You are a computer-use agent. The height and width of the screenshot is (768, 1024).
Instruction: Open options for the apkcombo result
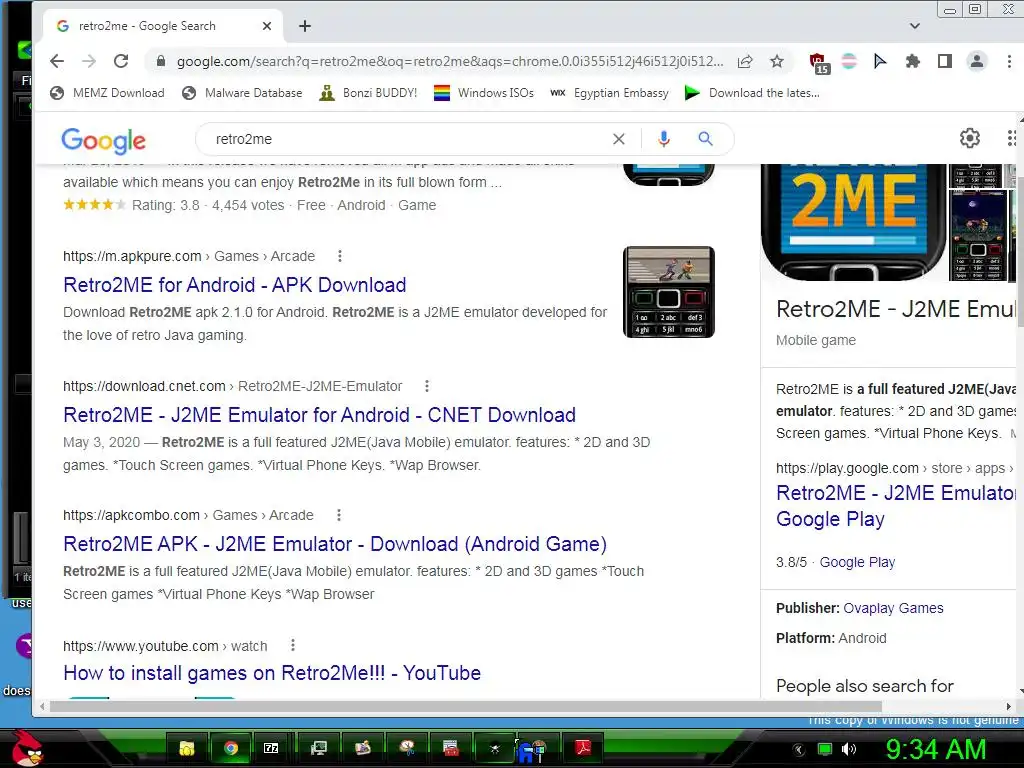(338, 515)
